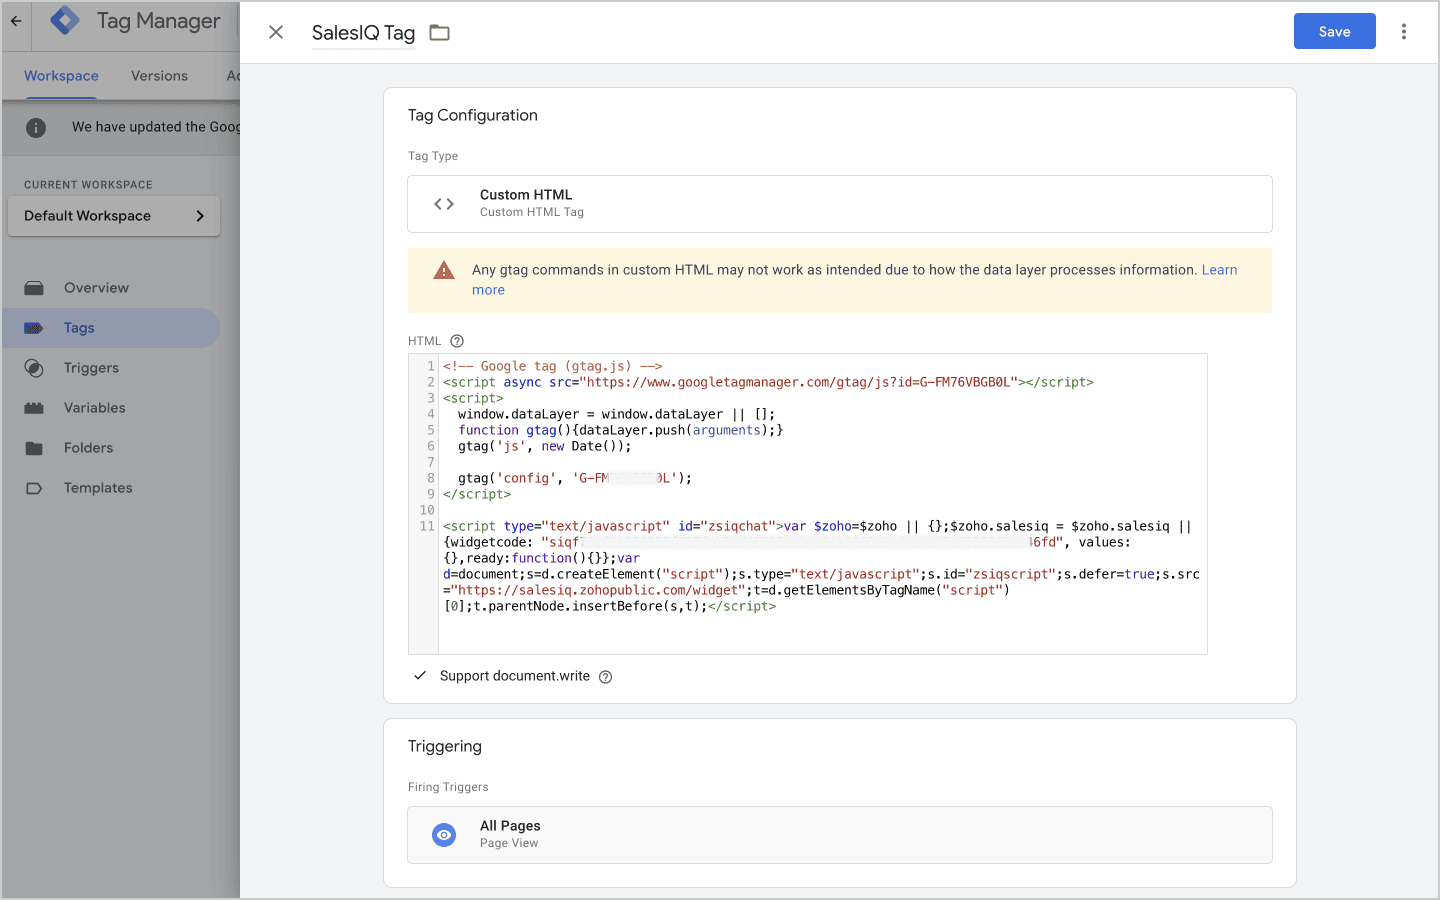1440x900 pixels.
Task: Click the Custom HTML code brackets icon
Action: coord(444,204)
